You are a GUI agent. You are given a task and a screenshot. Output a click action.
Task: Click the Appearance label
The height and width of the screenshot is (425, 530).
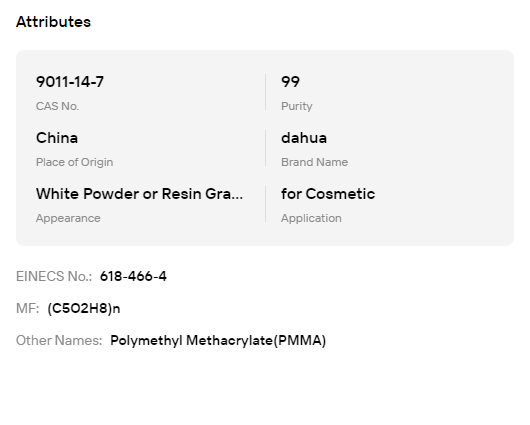pyautogui.click(x=68, y=218)
